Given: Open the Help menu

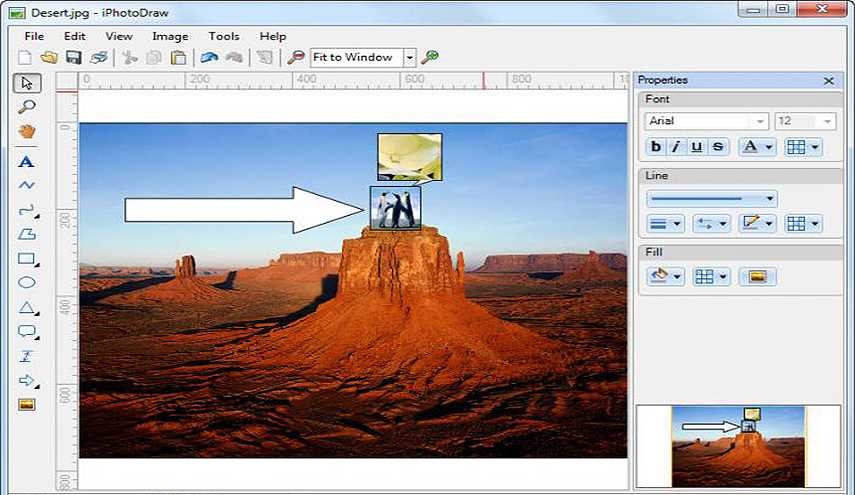Looking at the screenshot, I should [273, 36].
